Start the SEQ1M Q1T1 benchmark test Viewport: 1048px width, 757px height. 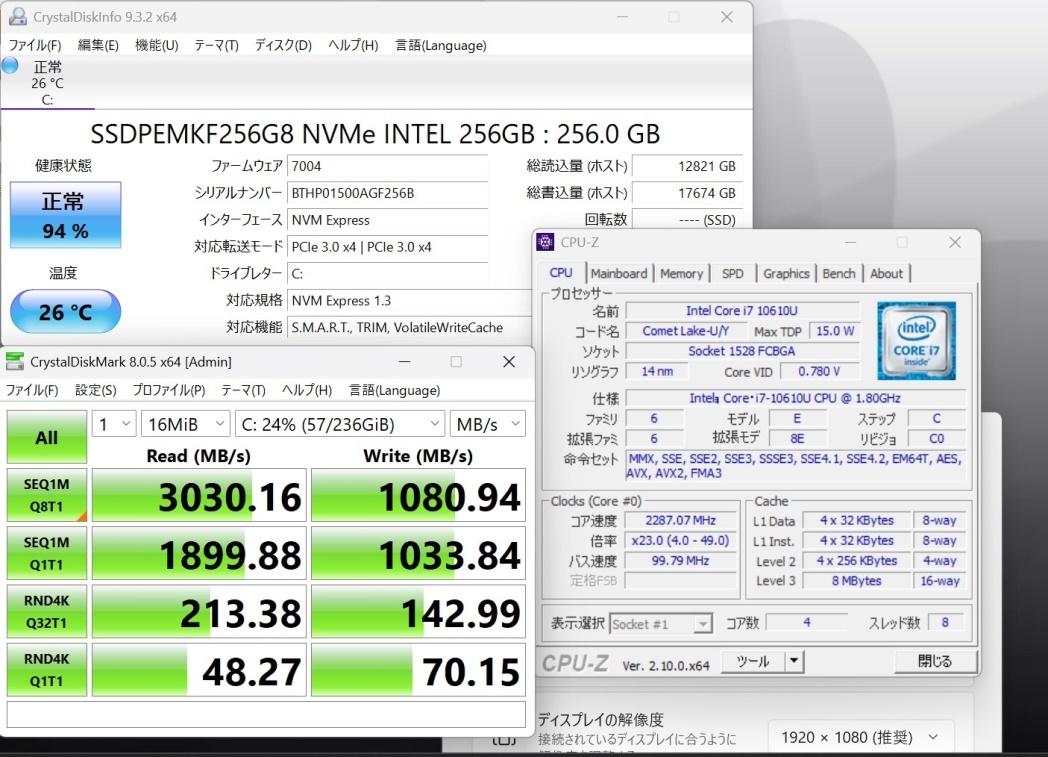(x=47, y=553)
